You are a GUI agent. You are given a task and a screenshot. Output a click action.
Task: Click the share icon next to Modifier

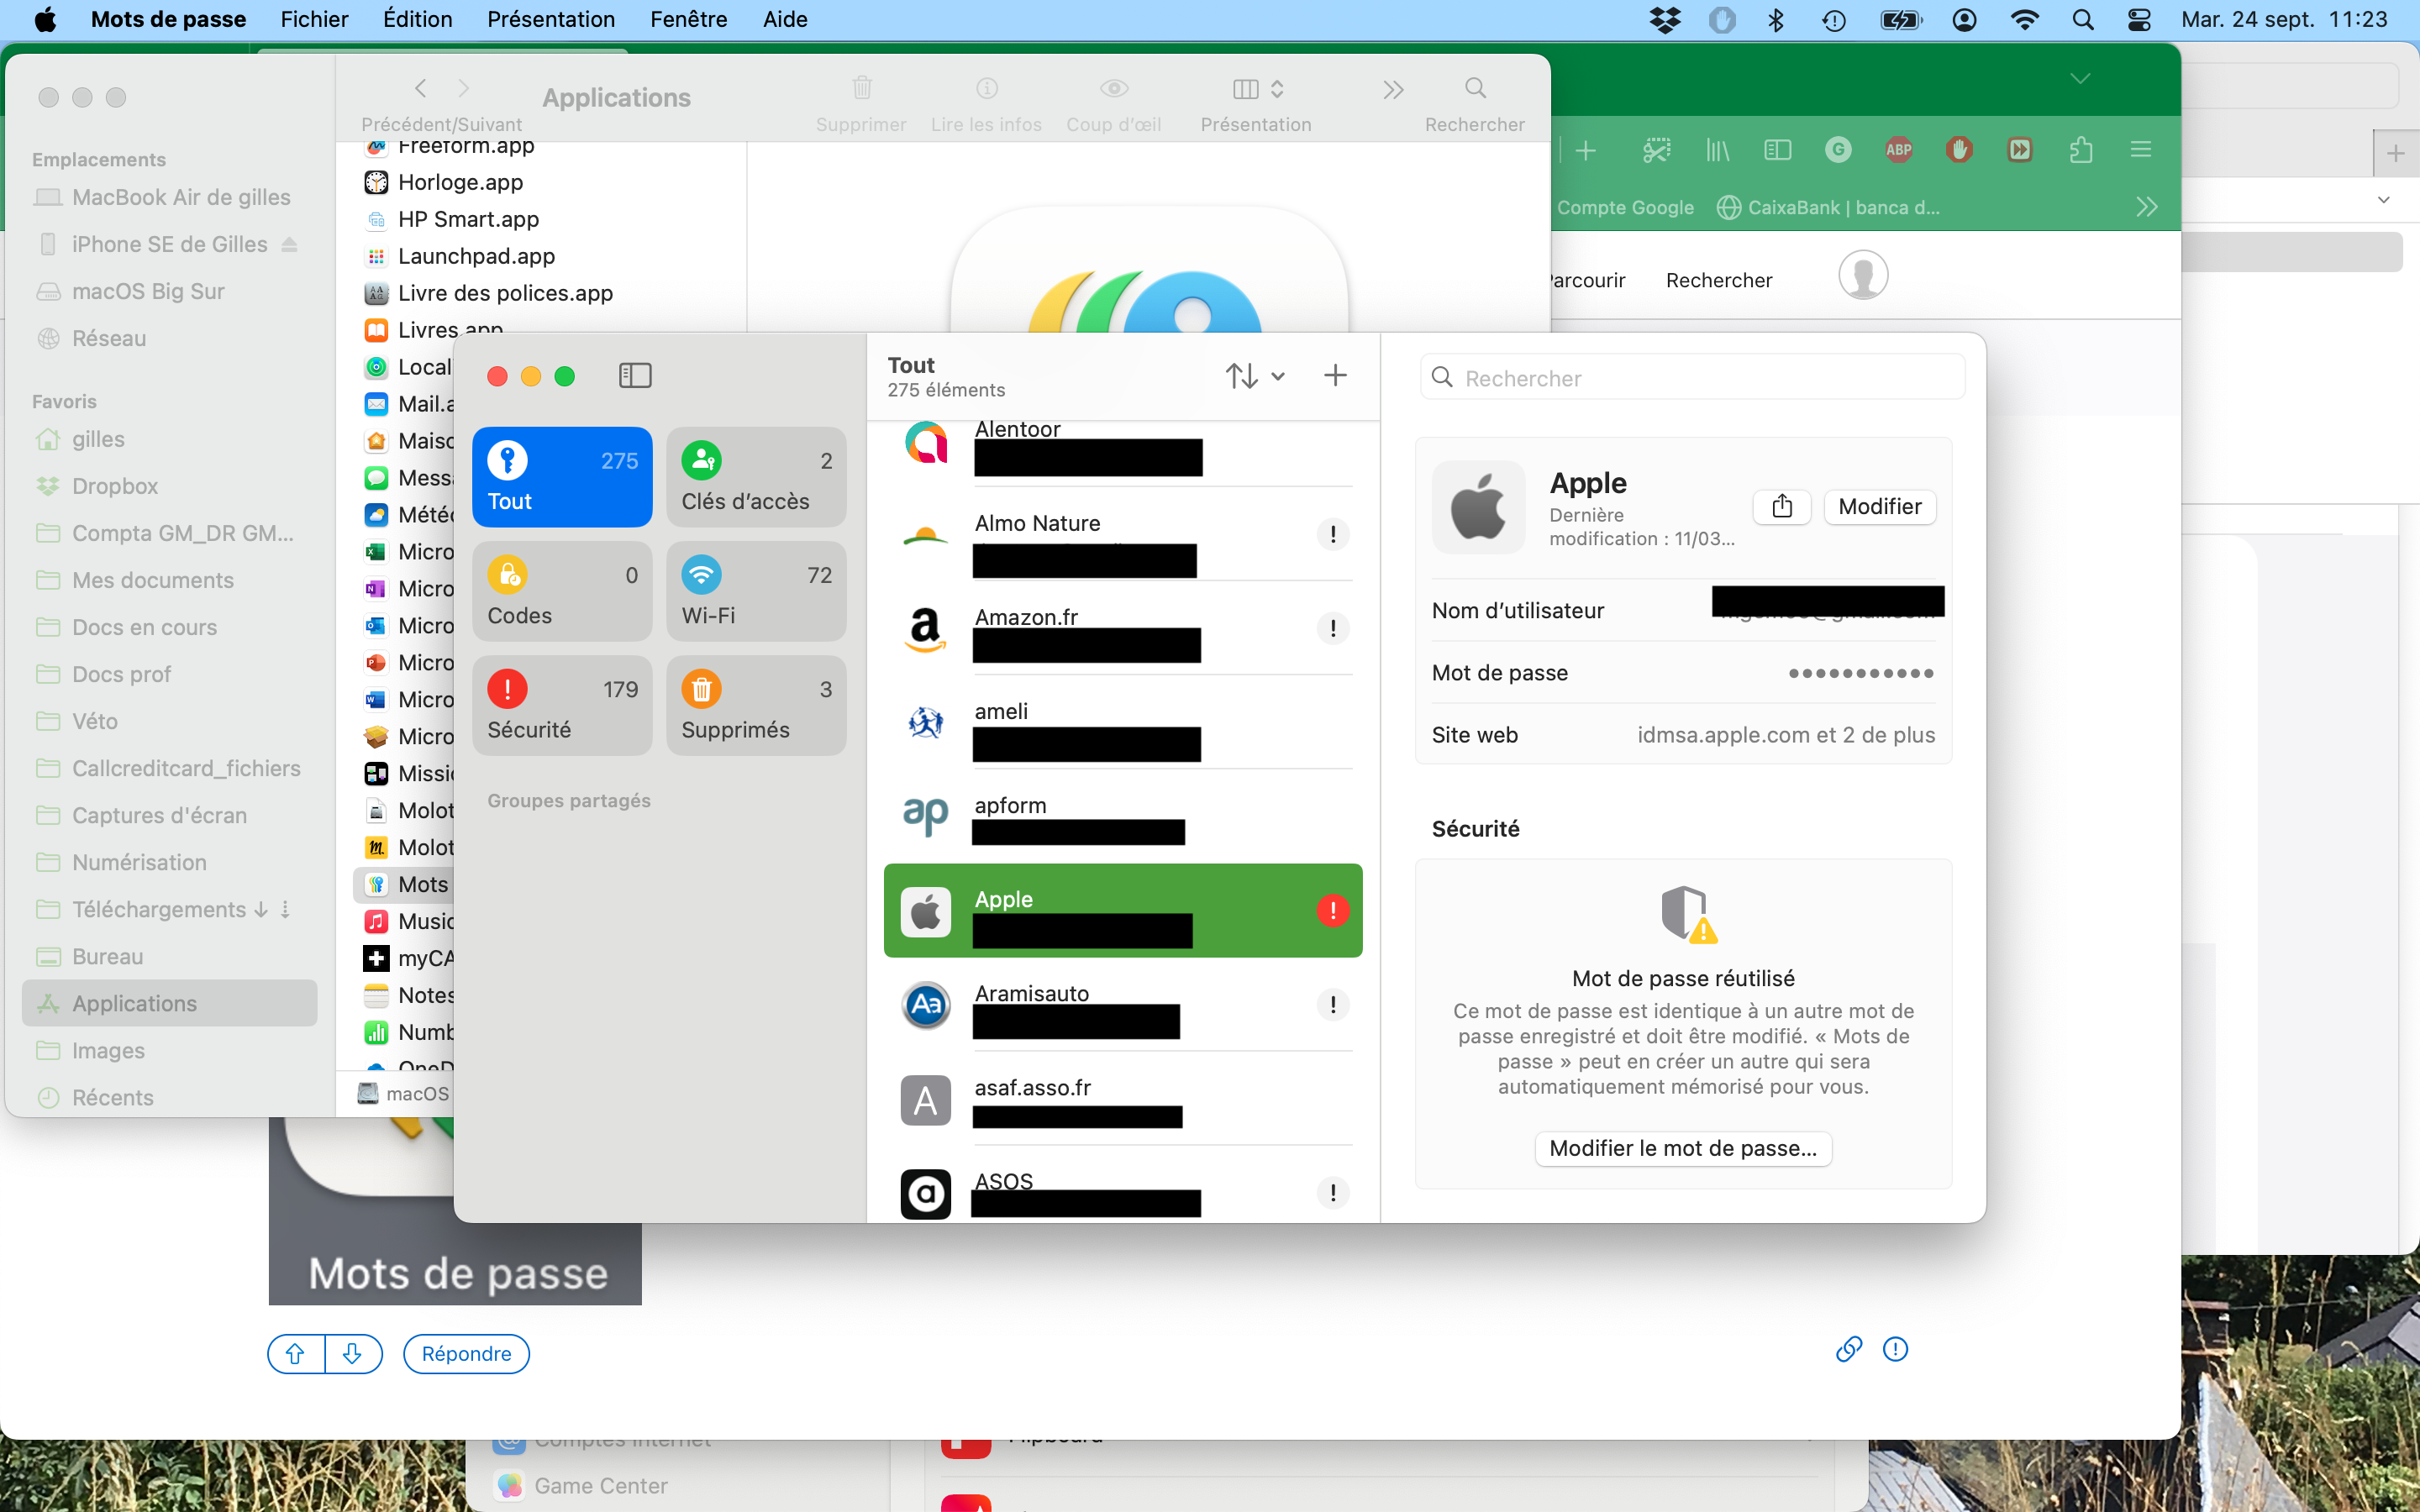point(1781,506)
